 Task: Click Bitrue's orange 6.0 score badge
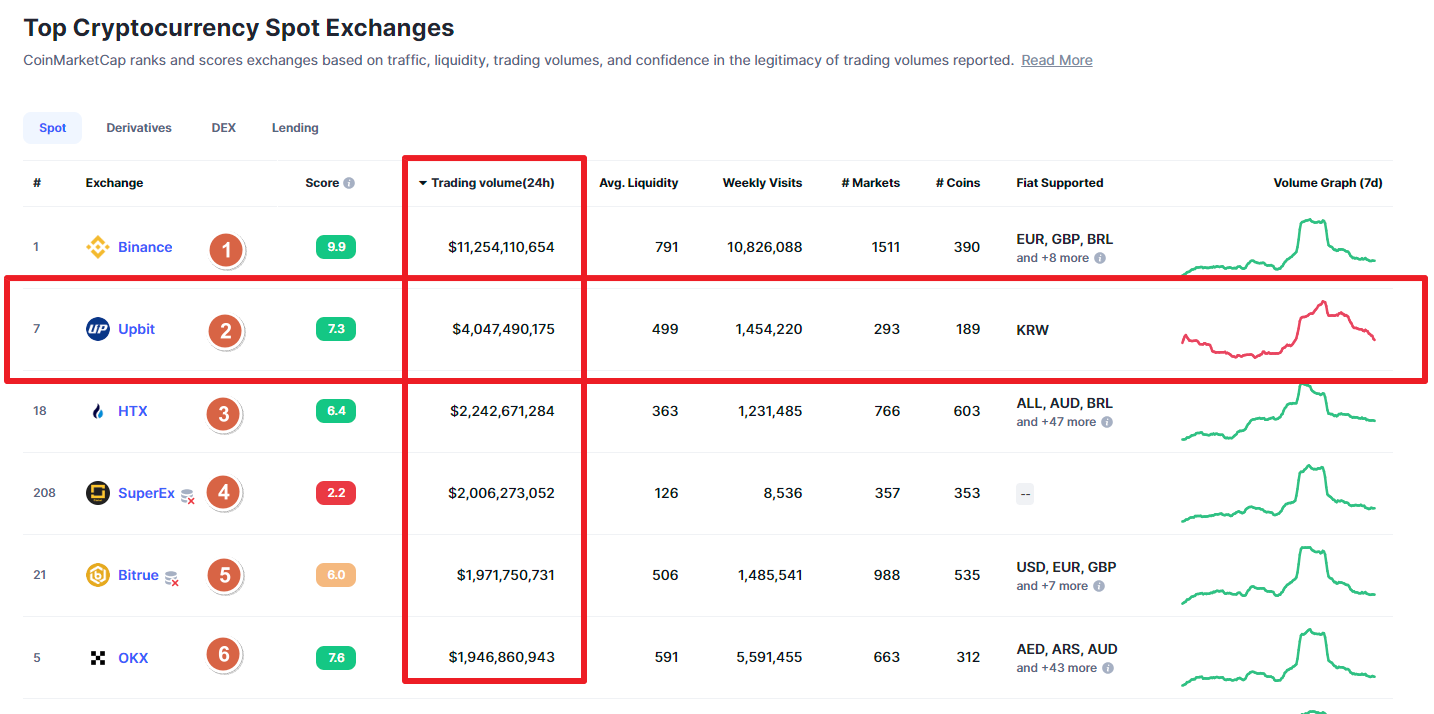pyautogui.click(x=336, y=575)
